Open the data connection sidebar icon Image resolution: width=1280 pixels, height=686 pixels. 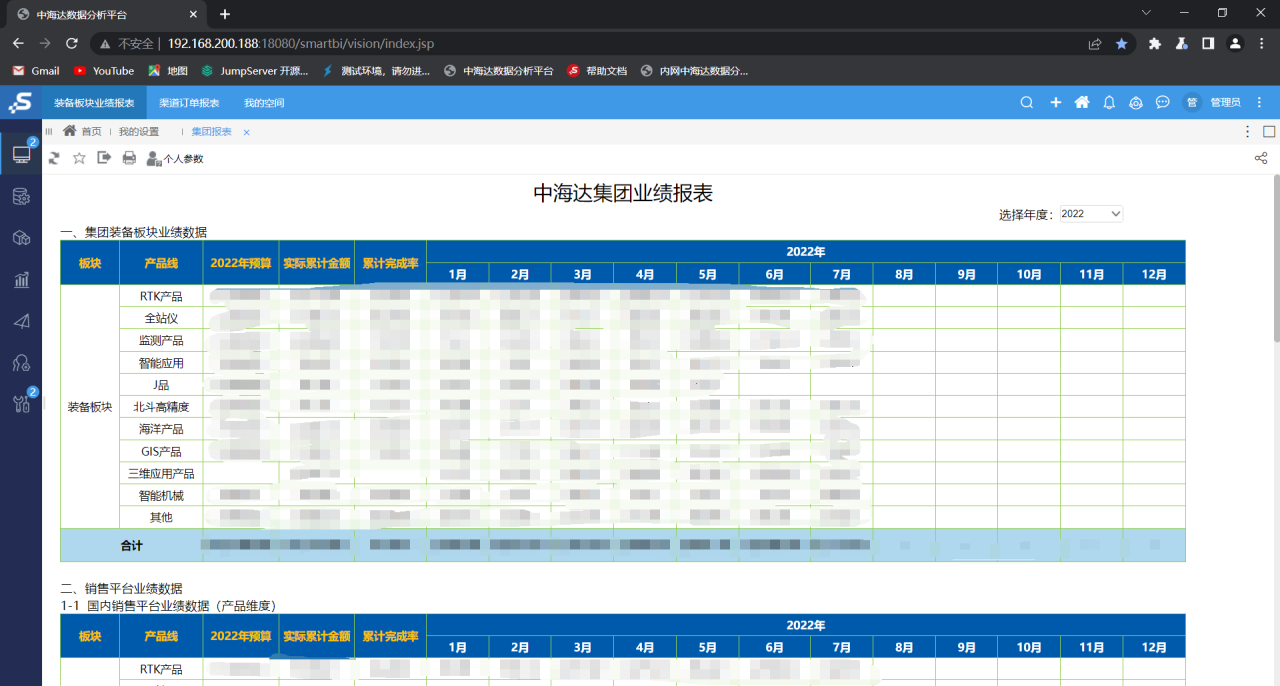point(21,196)
